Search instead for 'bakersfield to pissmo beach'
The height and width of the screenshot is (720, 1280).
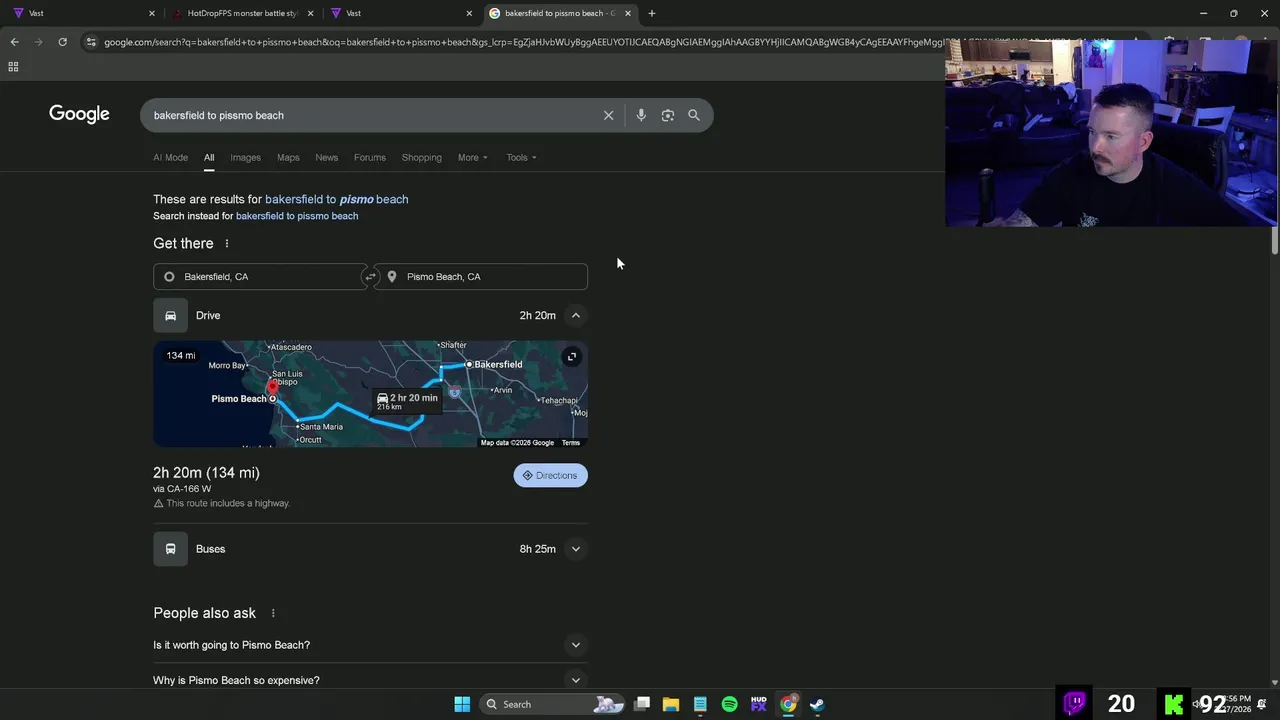tap(297, 216)
